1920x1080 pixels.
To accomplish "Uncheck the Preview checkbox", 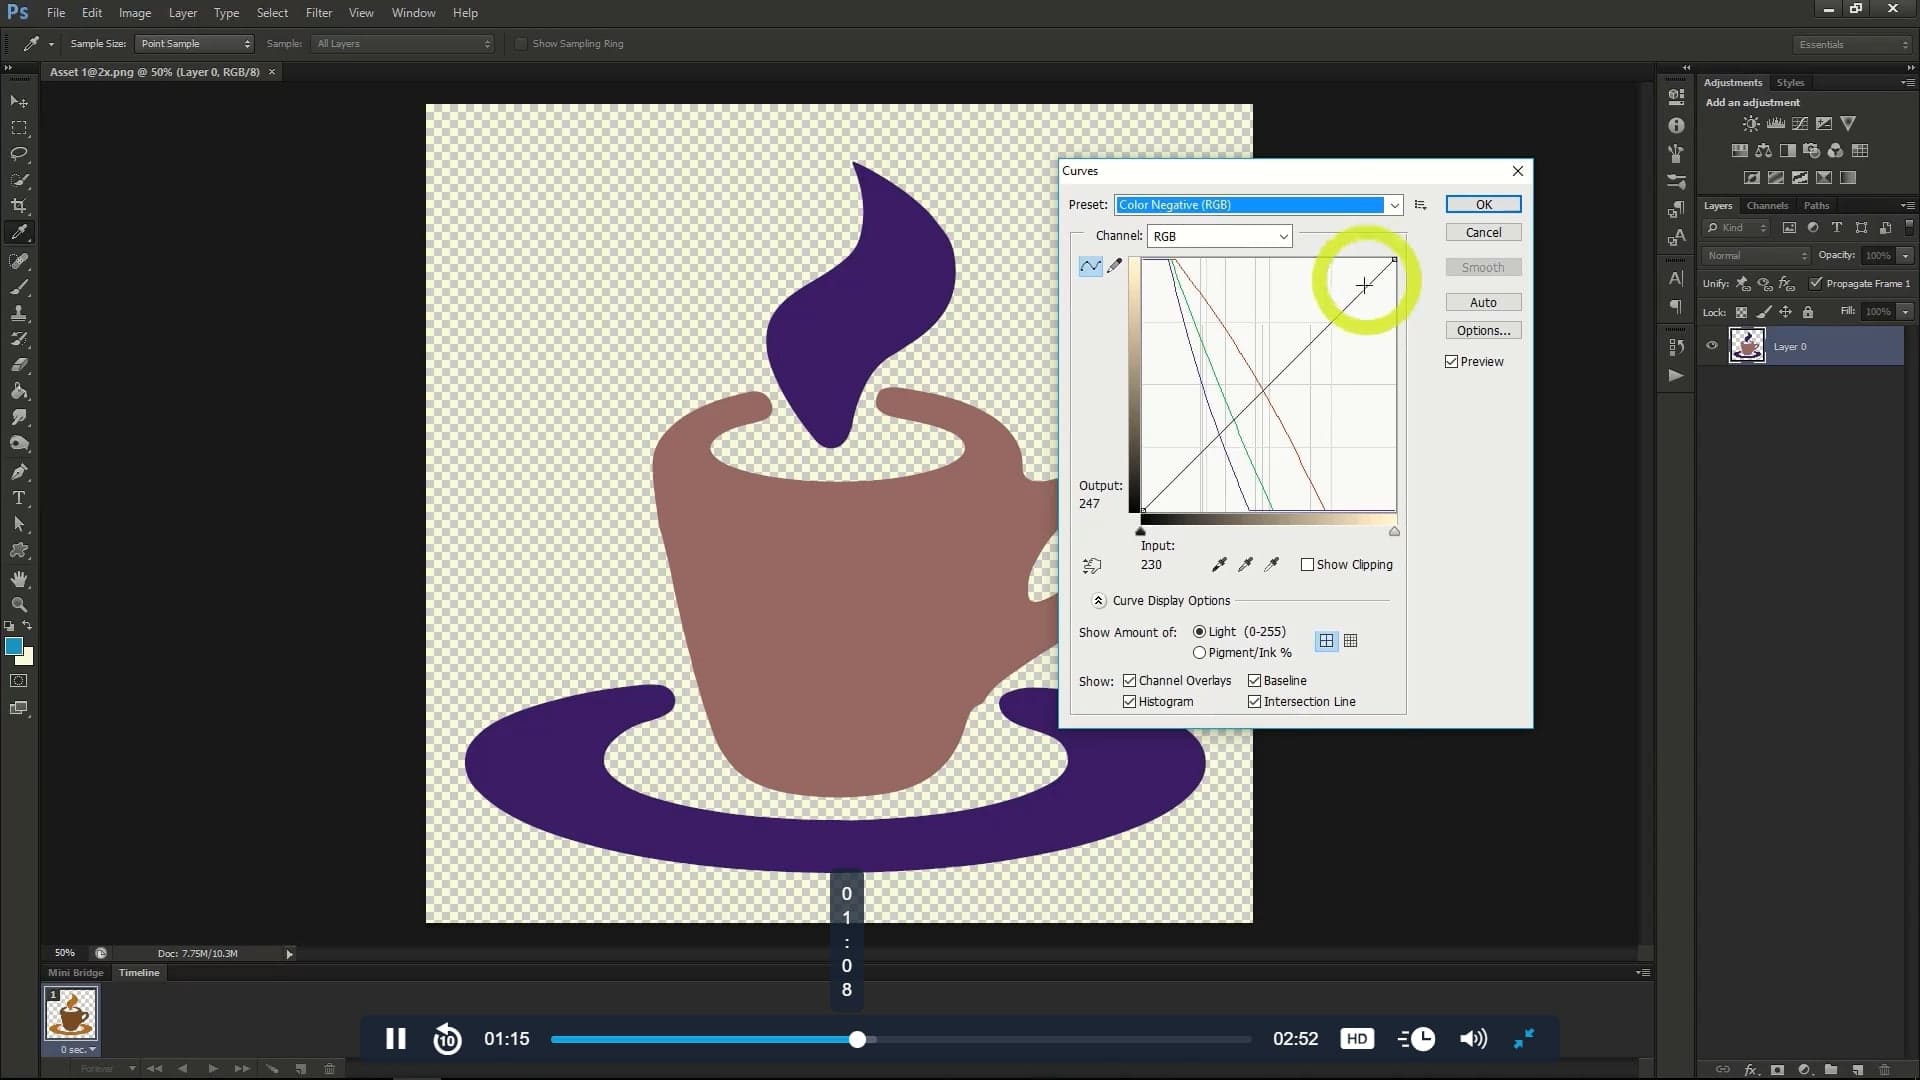I will [1451, 362].
